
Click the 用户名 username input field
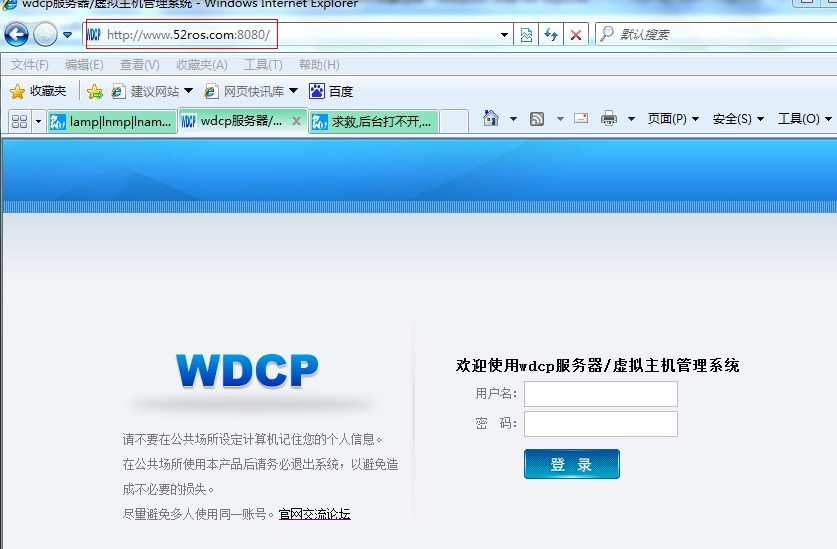coord(601,394)
